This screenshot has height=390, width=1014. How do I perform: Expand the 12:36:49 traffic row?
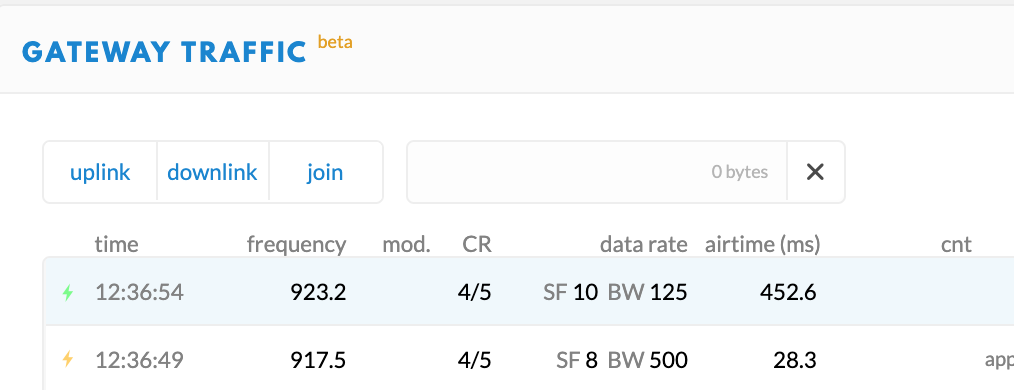point(529,360)
